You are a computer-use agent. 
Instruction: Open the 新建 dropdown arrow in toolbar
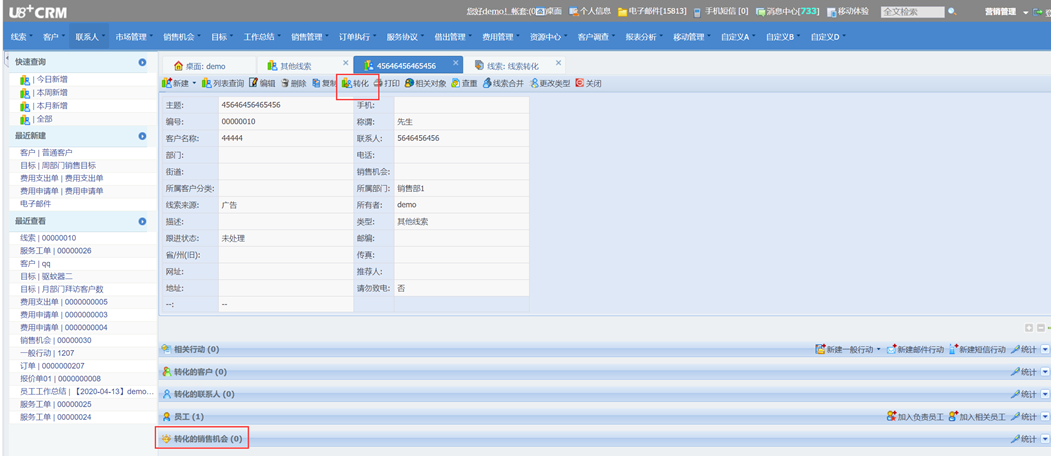point(194,83)
